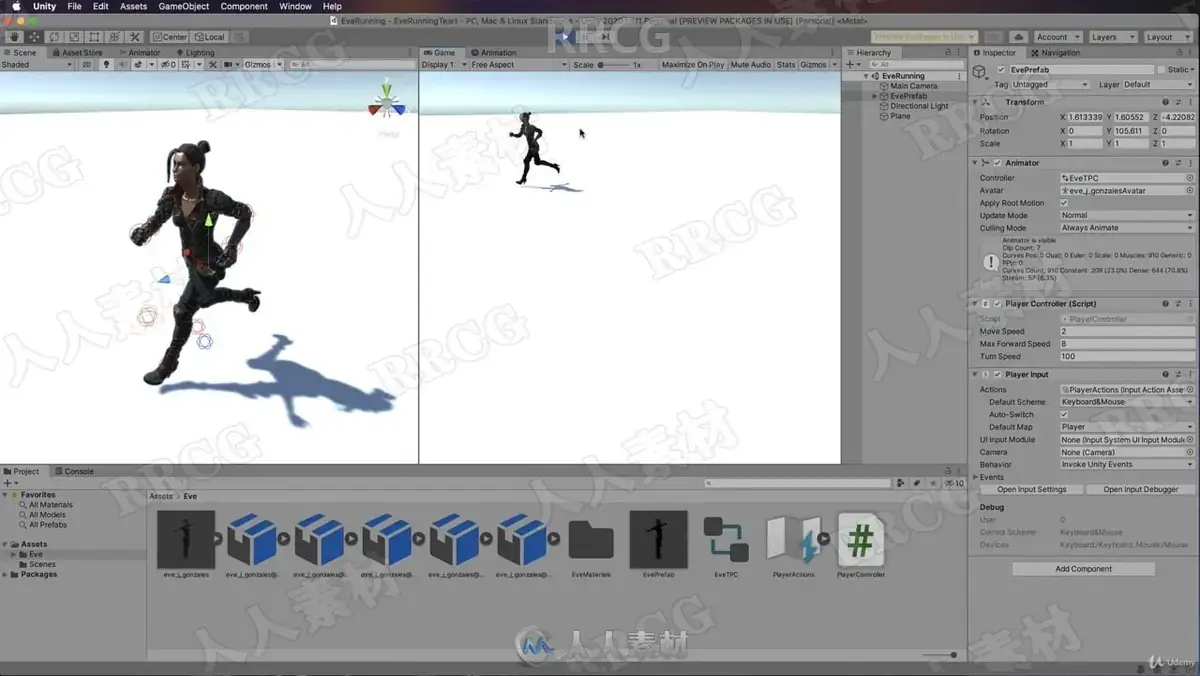Select the Rect tool
1200x676 pixels.
tap(94, 37)
